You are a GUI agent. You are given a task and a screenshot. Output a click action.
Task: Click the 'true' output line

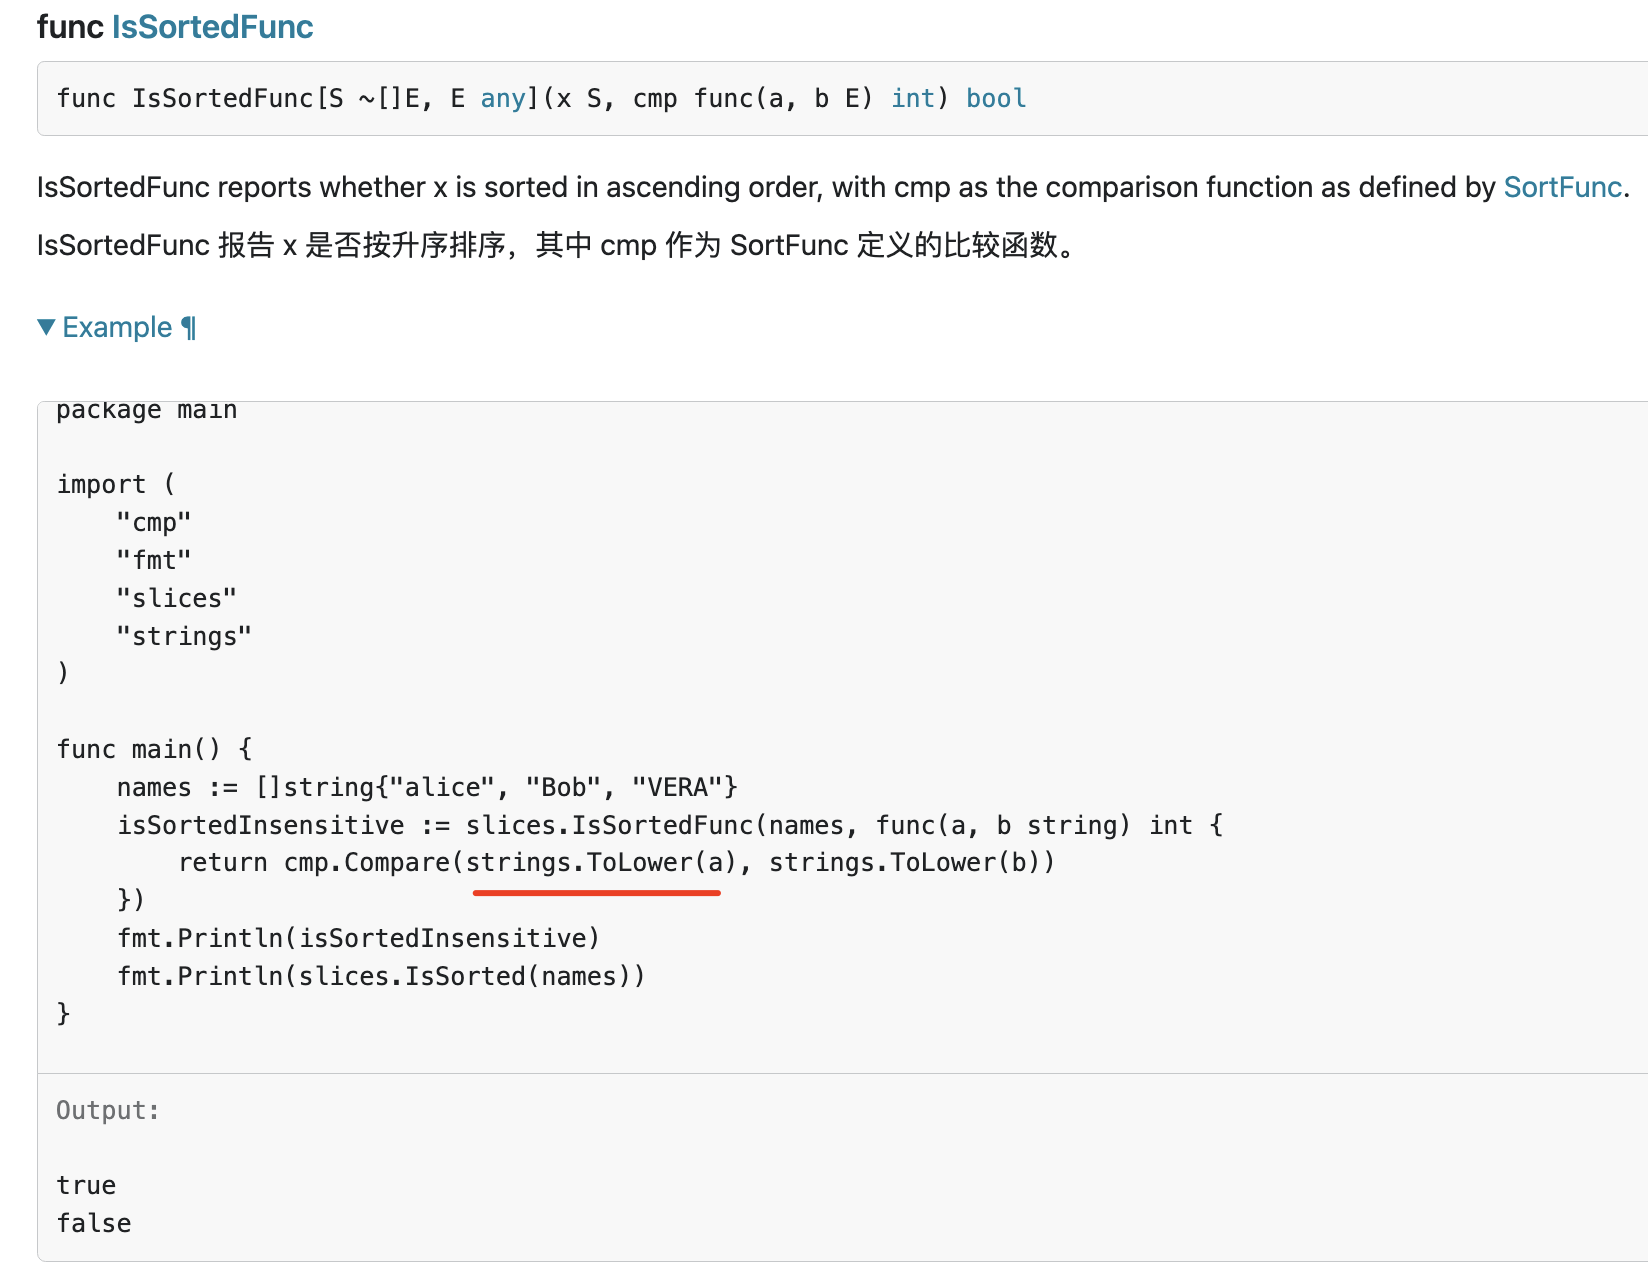pyautogui.click(x=86, y=1185)
